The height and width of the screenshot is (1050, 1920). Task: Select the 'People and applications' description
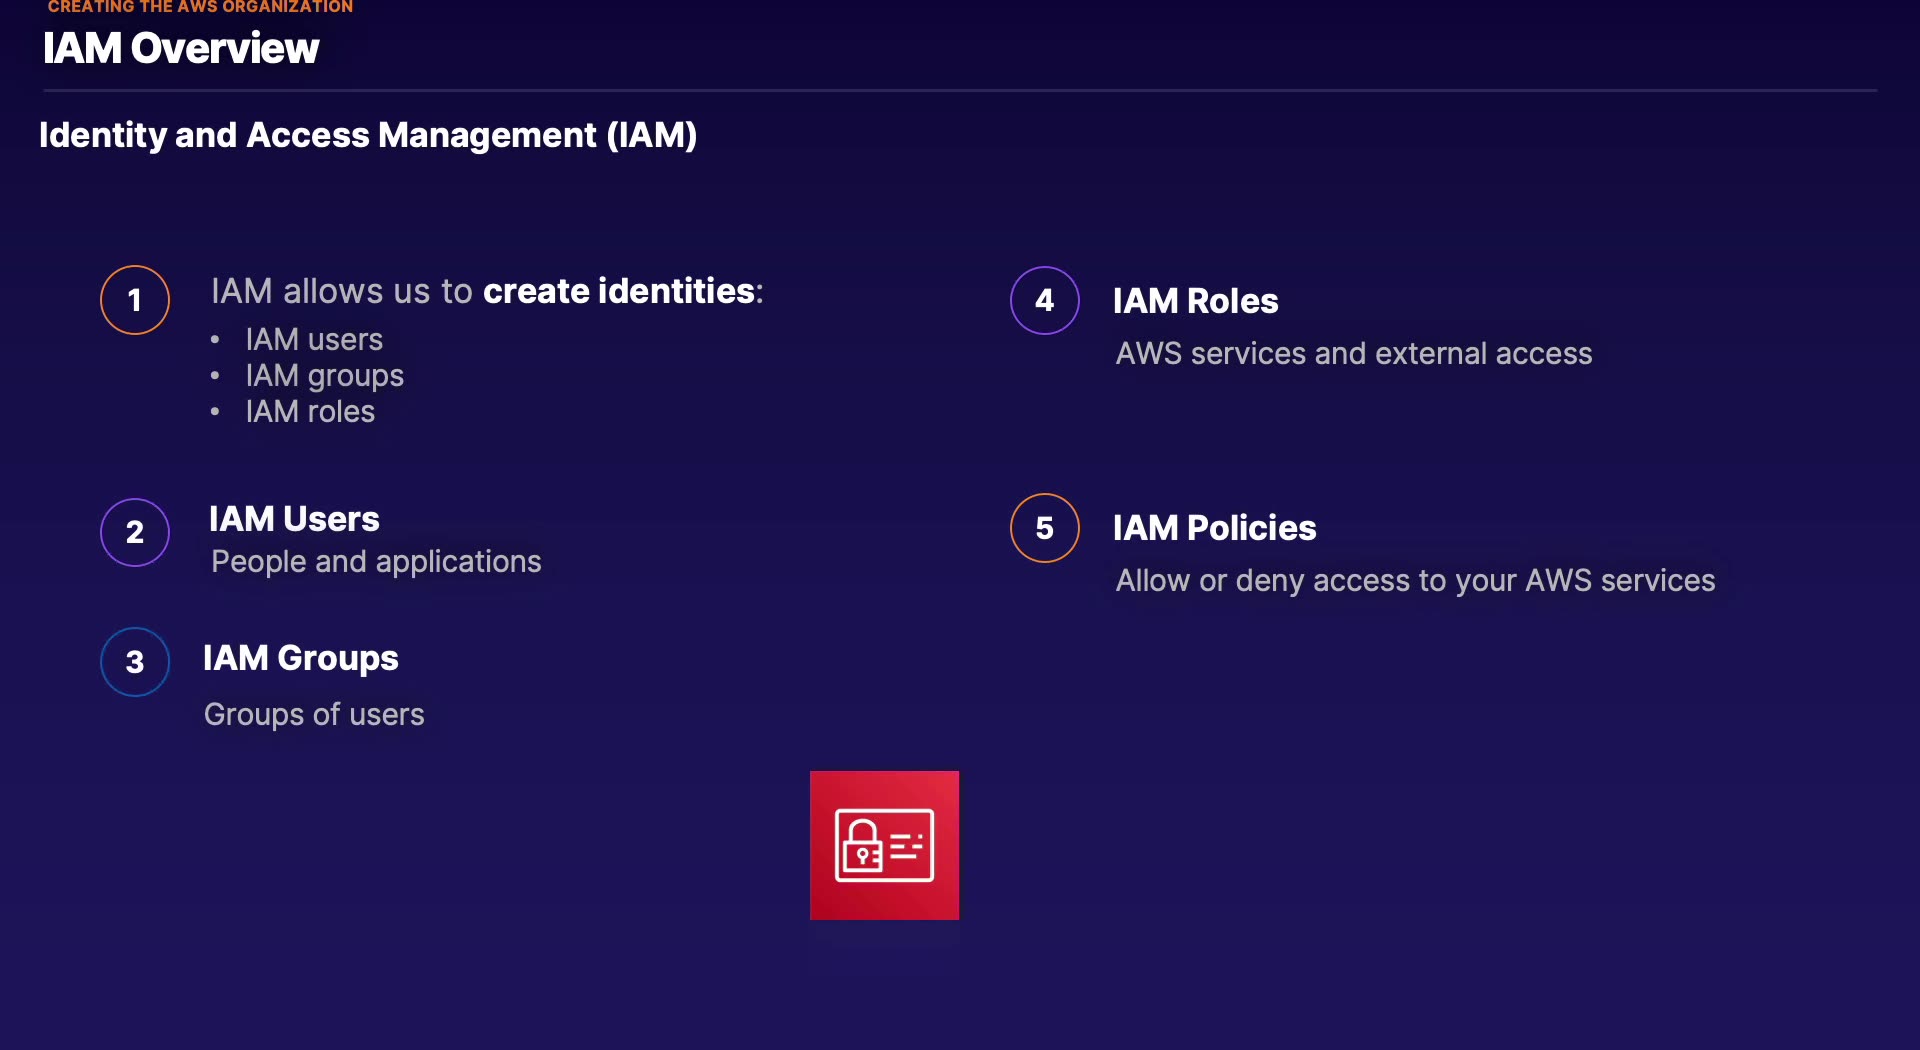click(376, 562)
